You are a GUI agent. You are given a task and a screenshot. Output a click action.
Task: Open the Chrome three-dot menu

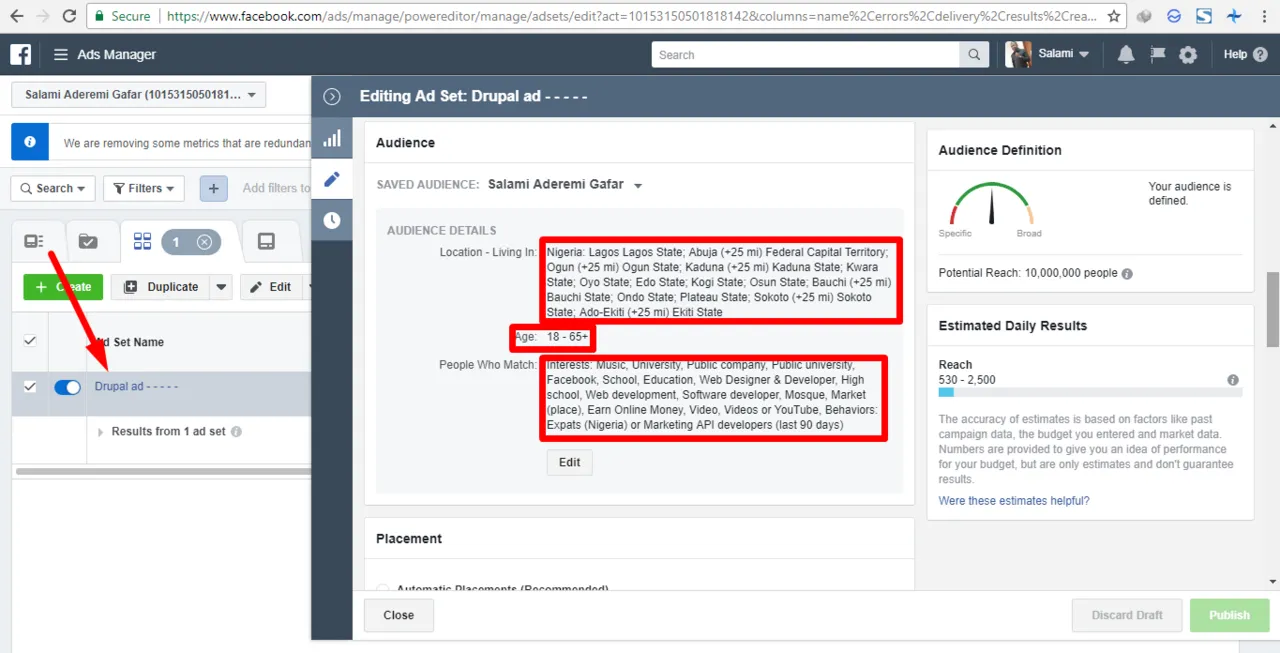1265,16
